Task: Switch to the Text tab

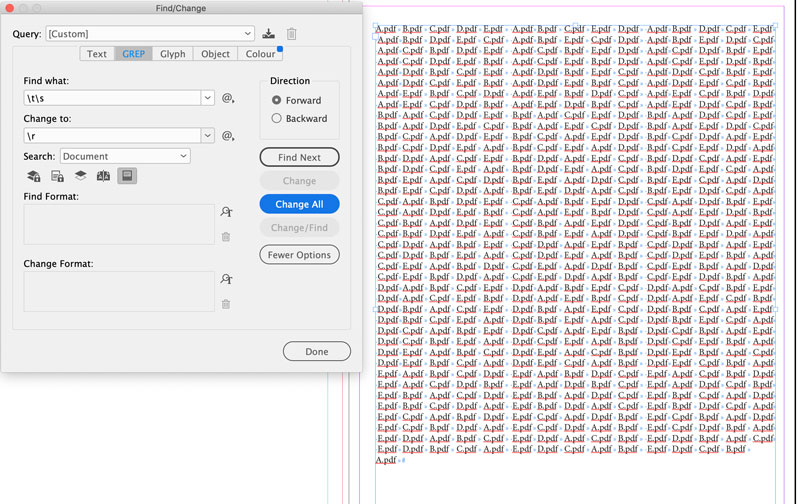Action: click(x=97, y=54)
